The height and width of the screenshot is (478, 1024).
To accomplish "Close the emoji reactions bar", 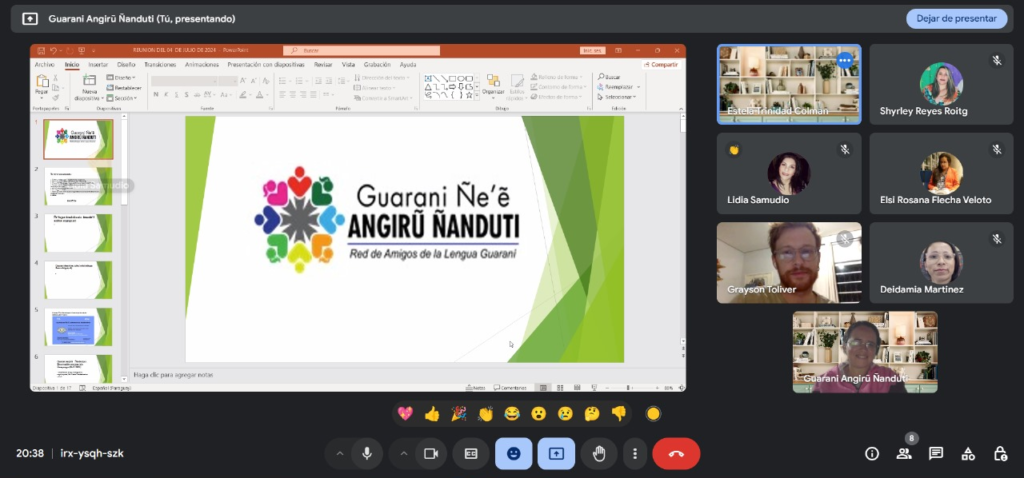I will point(513,454).
